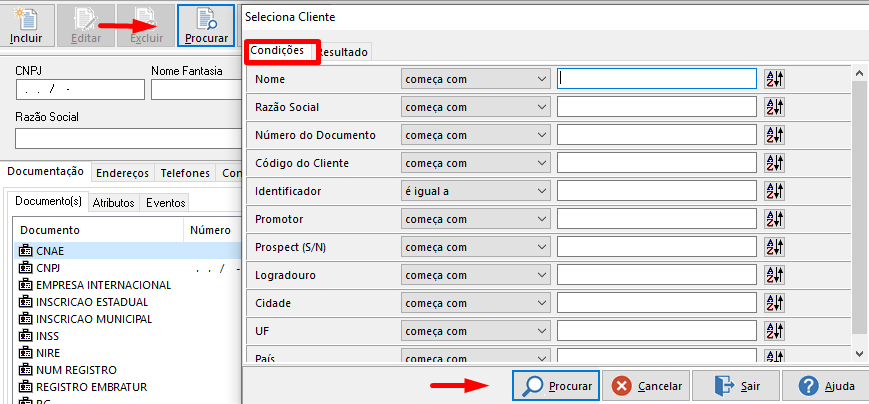
Task: Click the icon beside INSCRICAO MUNICIPAL
Action: 25,319
